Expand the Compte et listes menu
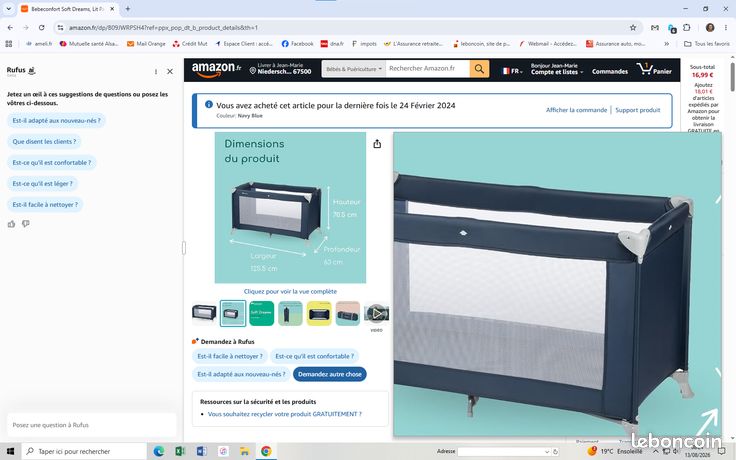The width and height of the screenshot is (736, 460). pyautogui.click(x=557, y=69)
